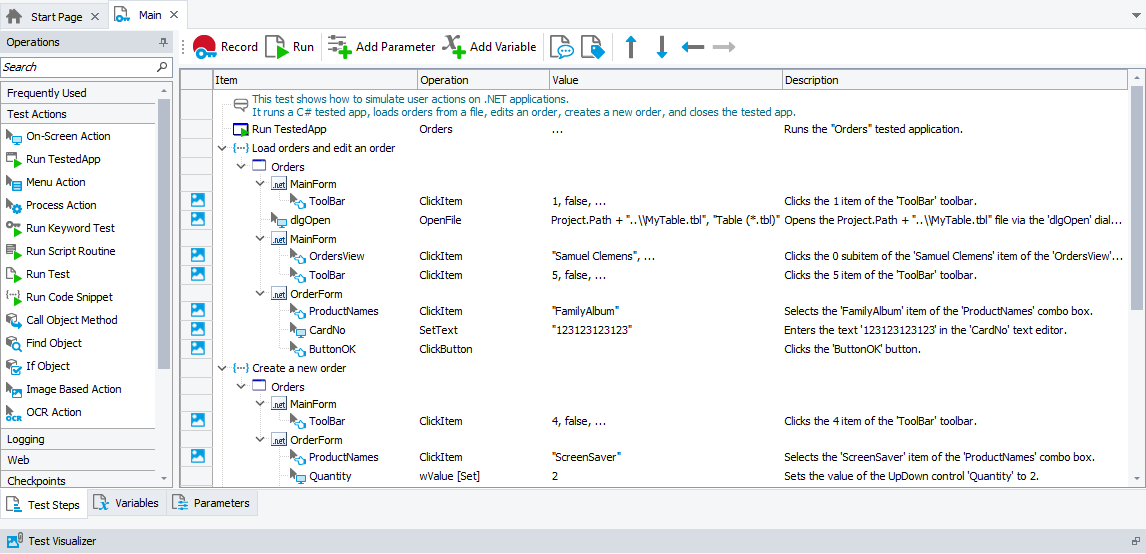Click the speech-bubble comment icon in toolbar
1146x554 pixels.
[x=563, y=47]
